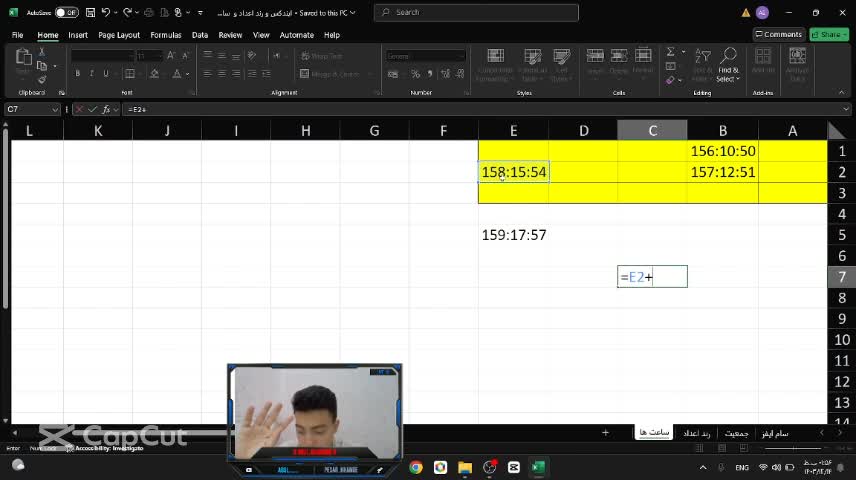Click the Share button
Viewport: 856px width, 480px height.
pyautogui.click(x=830, y=34)
